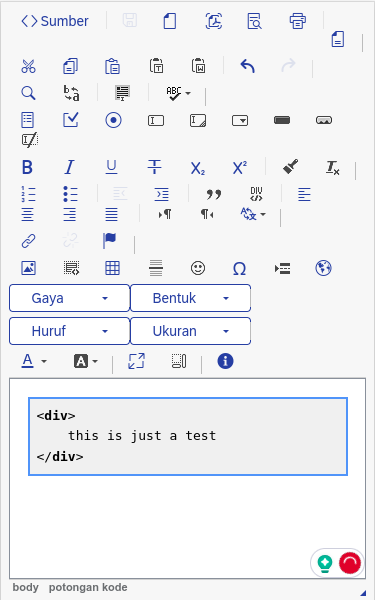
Task: Open spell checker ABC dropdown
Action: tap(178, 93)
